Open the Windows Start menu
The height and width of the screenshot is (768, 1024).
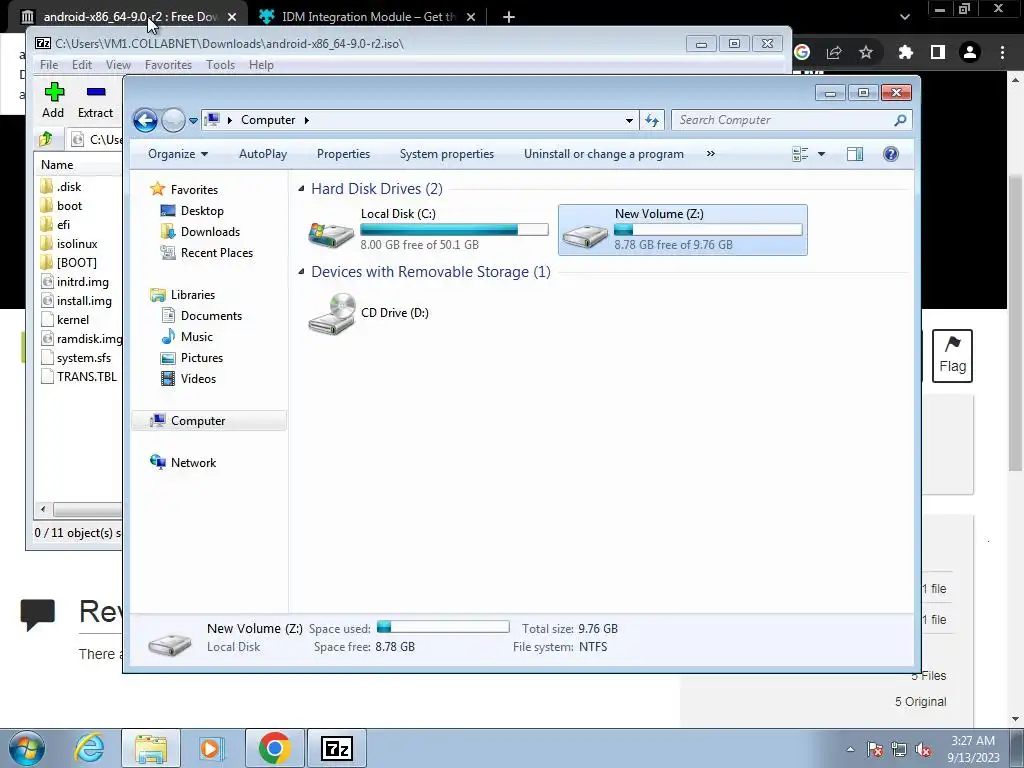tap(27, 748)
